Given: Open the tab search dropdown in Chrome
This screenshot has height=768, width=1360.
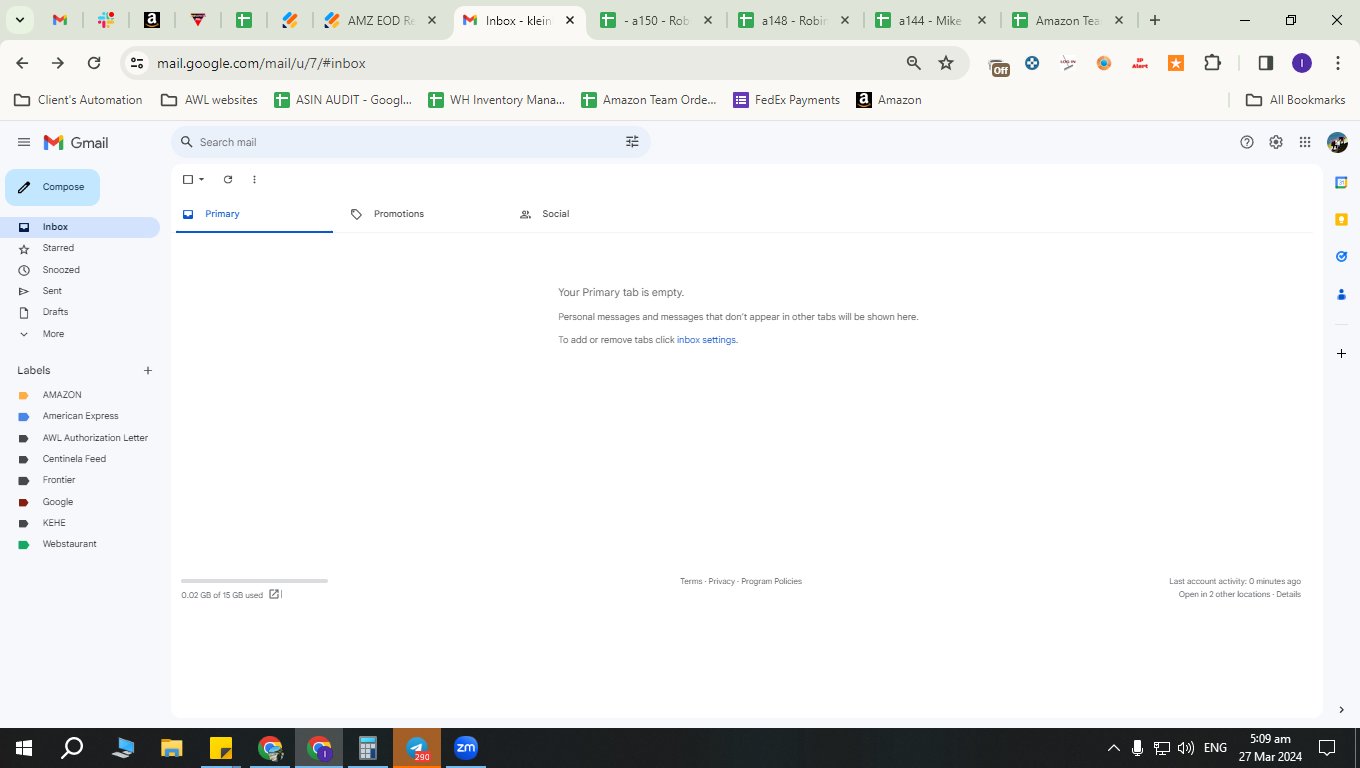Looking at the screenshot, I should (19, 20).
